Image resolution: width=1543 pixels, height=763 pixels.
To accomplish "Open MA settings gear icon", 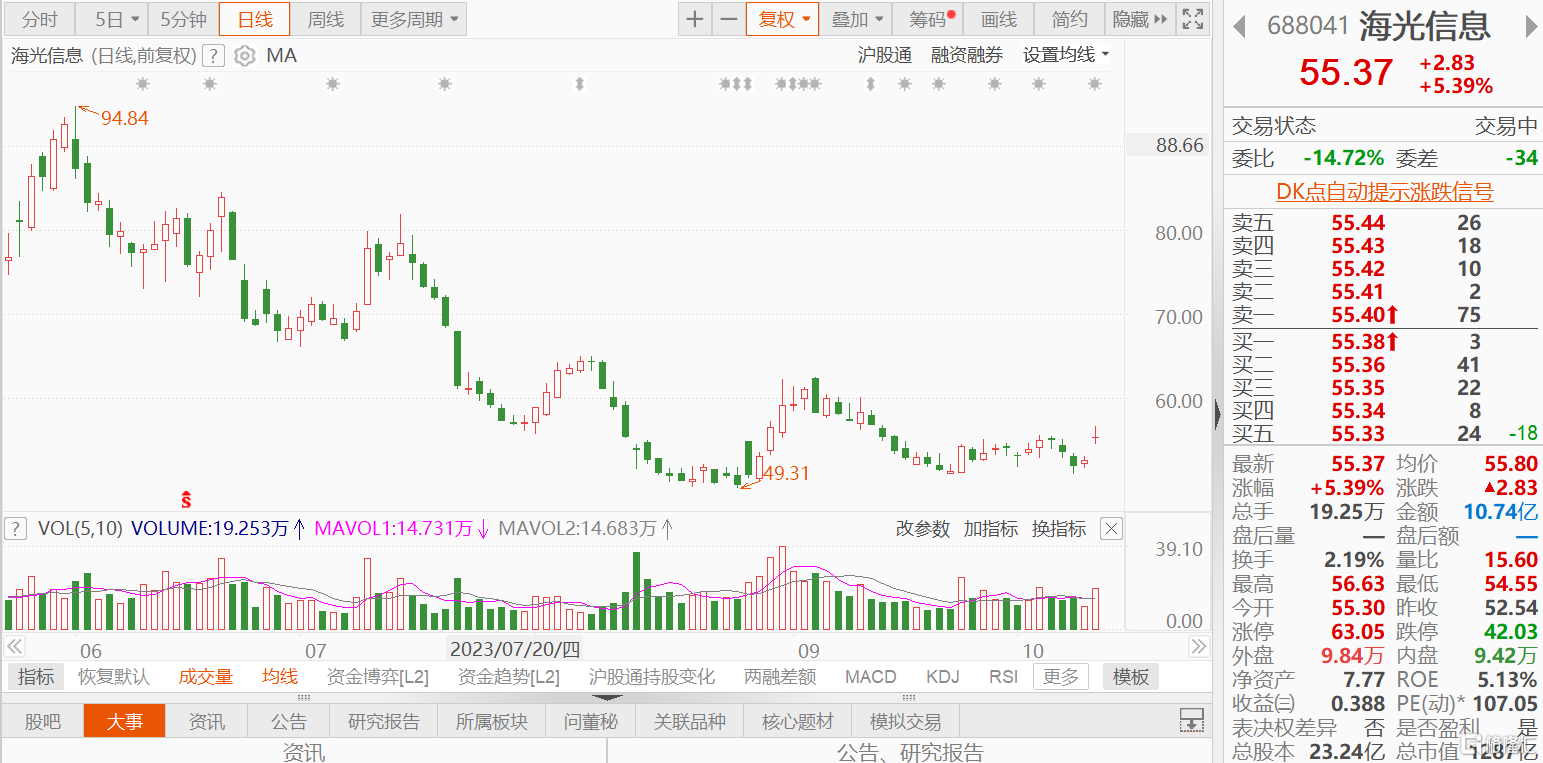I will [x=245, y=56].
